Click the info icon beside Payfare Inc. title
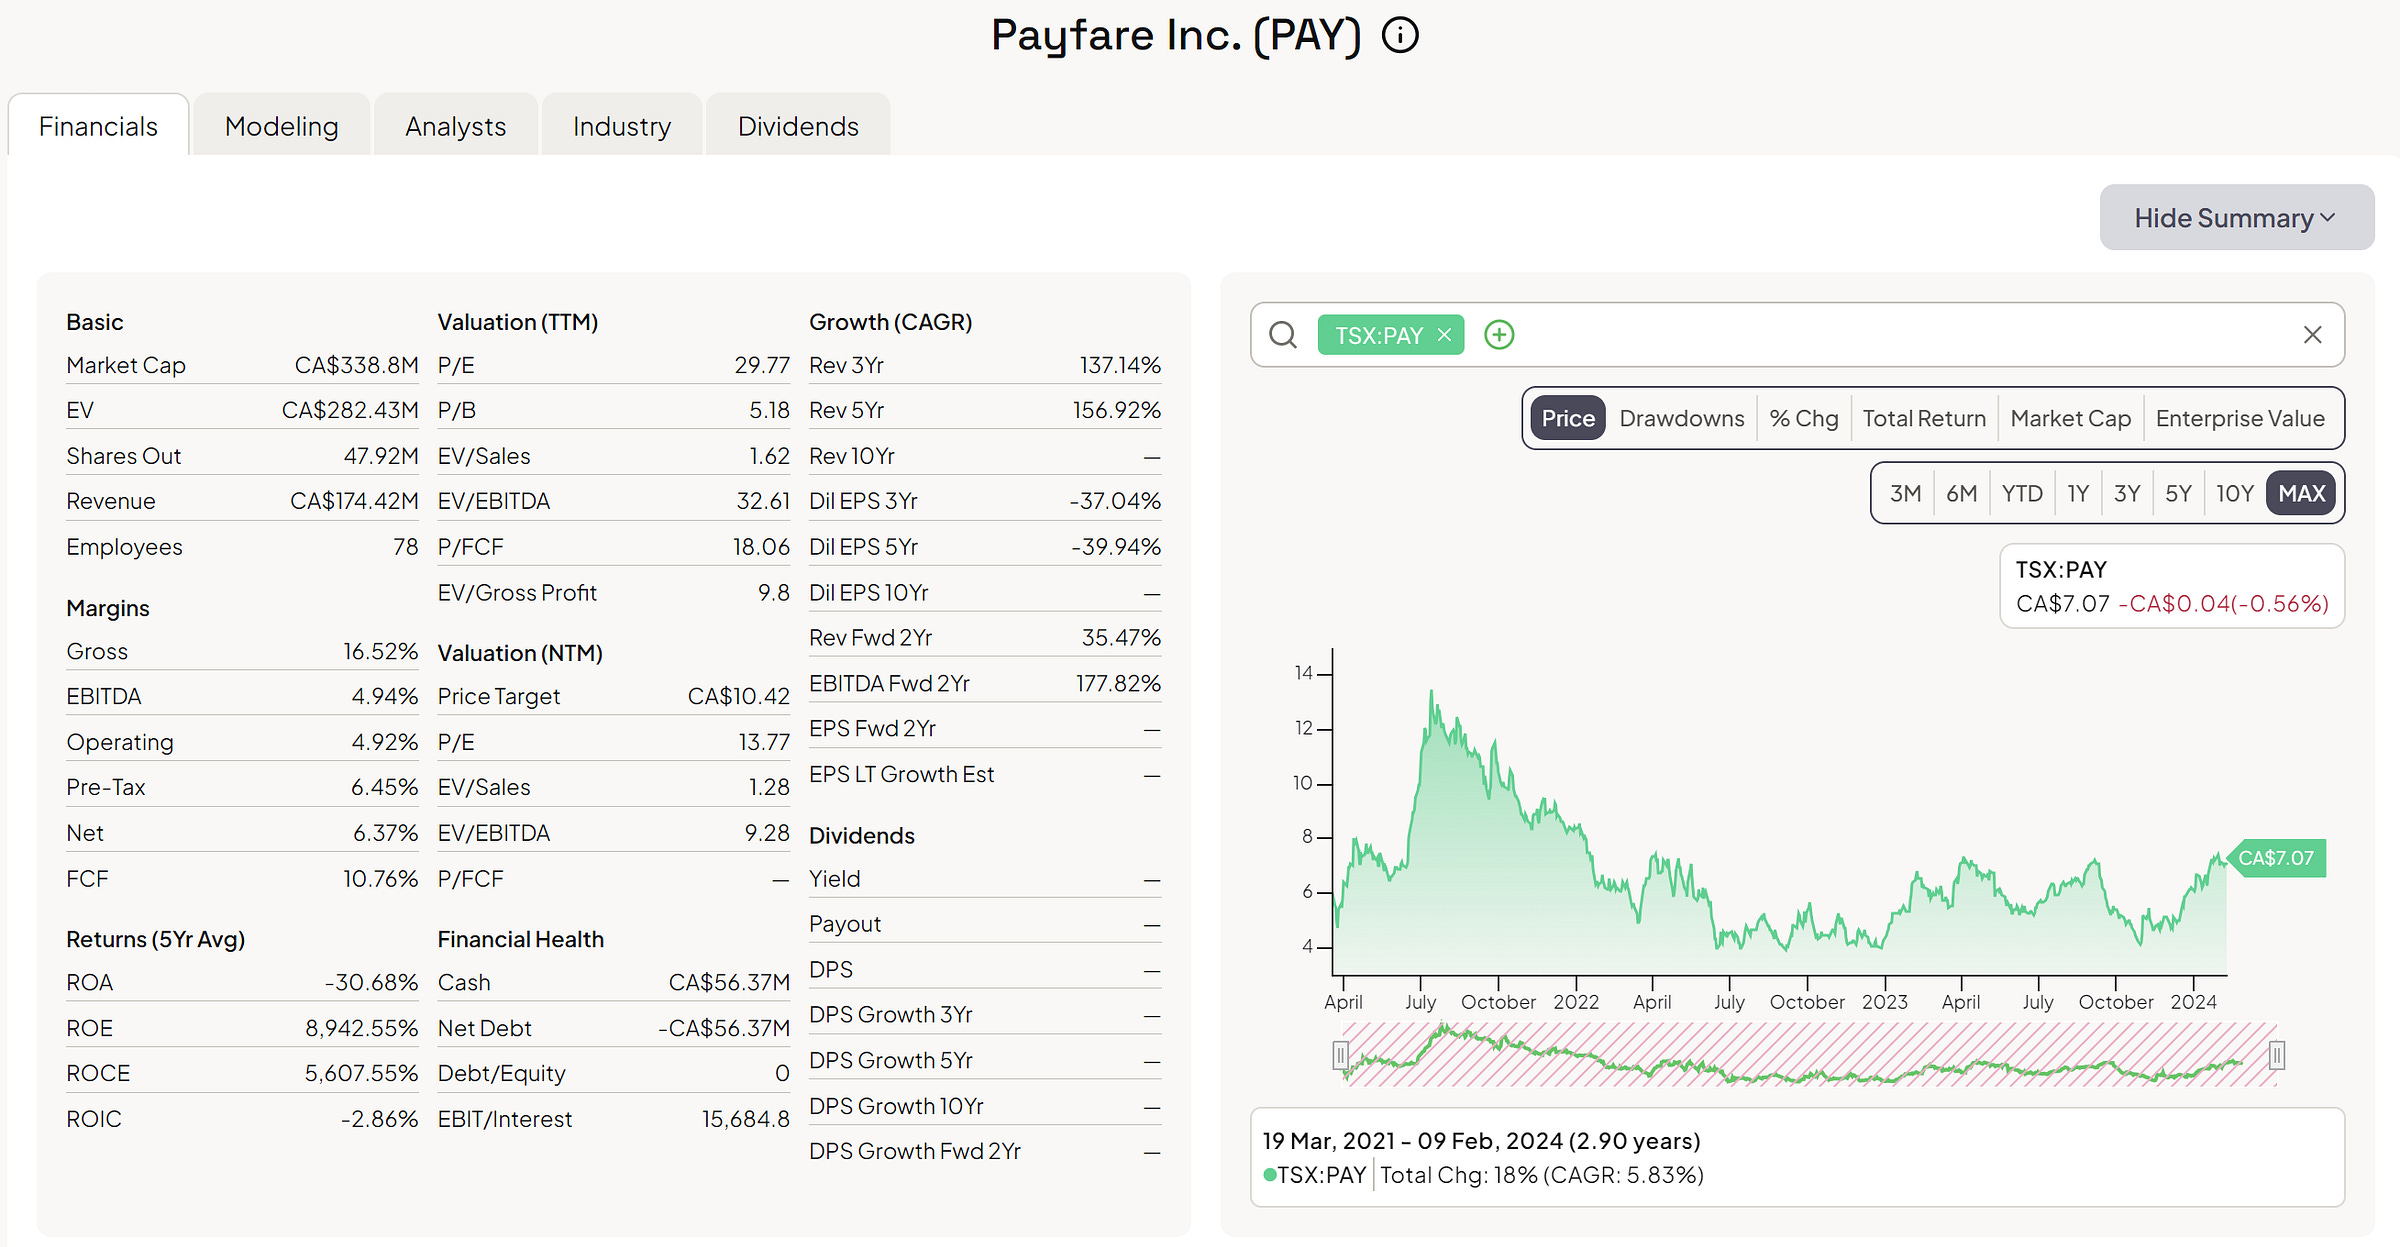Screen dimensions: 2400x1247 coord(1400,36)
